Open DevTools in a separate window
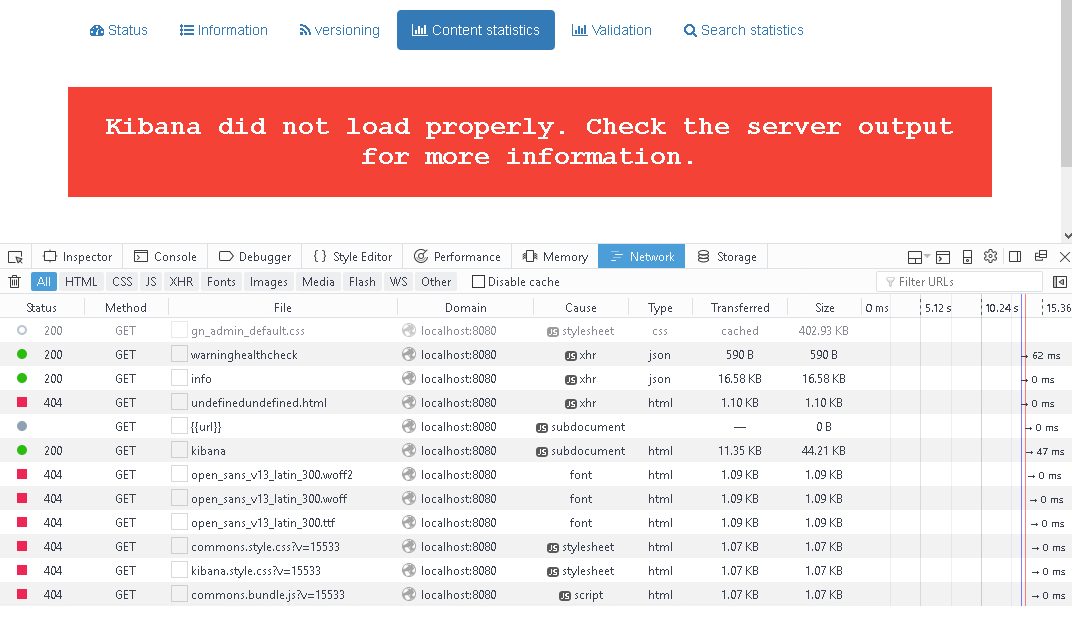The height and width of the screenshot is (624, 1072). click(1040, 256)
